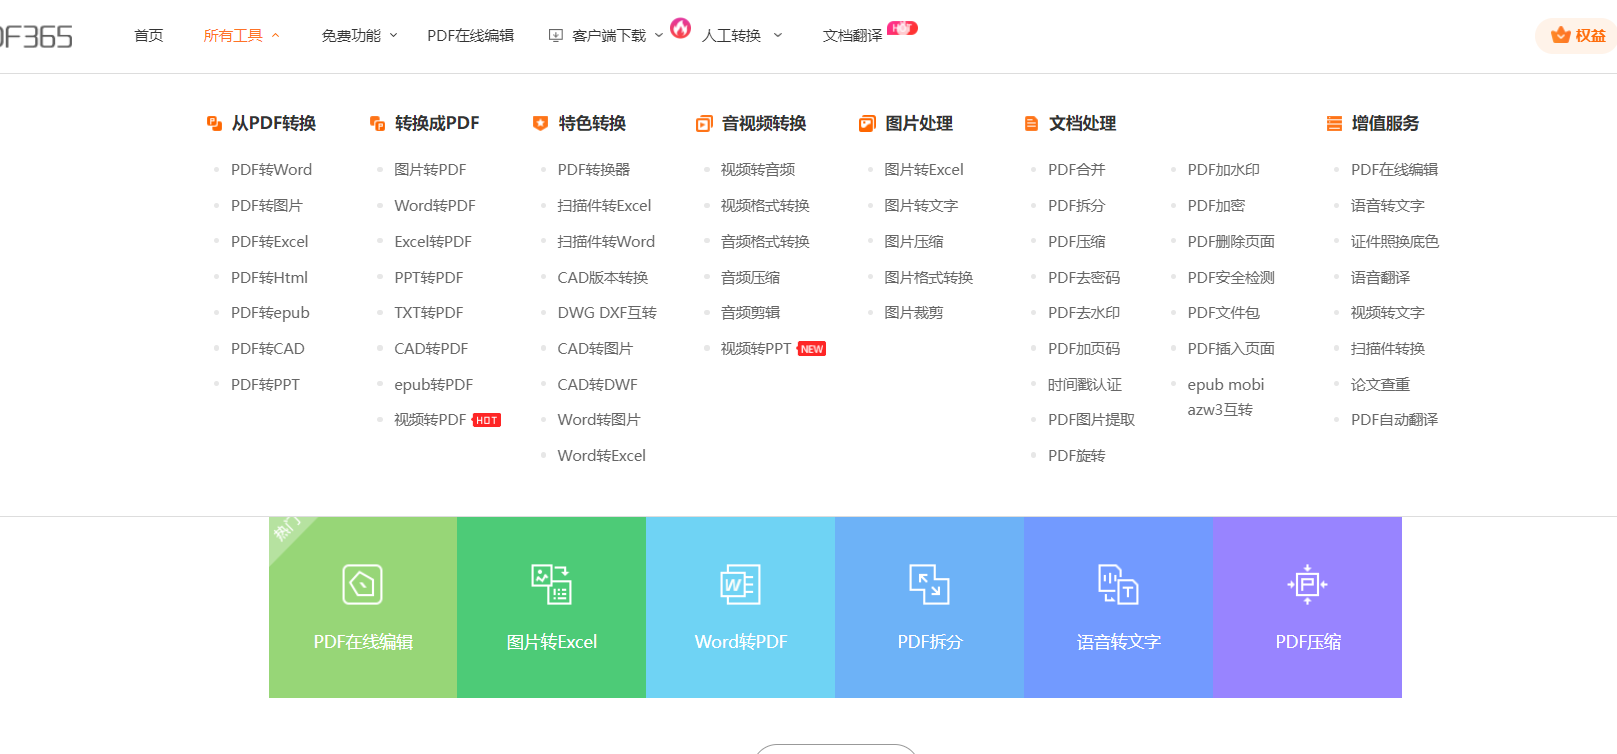Image resolution: width=1617 pixels, height=754 pixels.
Task: Click the 权益 button
Action: tap(1576, 35)
